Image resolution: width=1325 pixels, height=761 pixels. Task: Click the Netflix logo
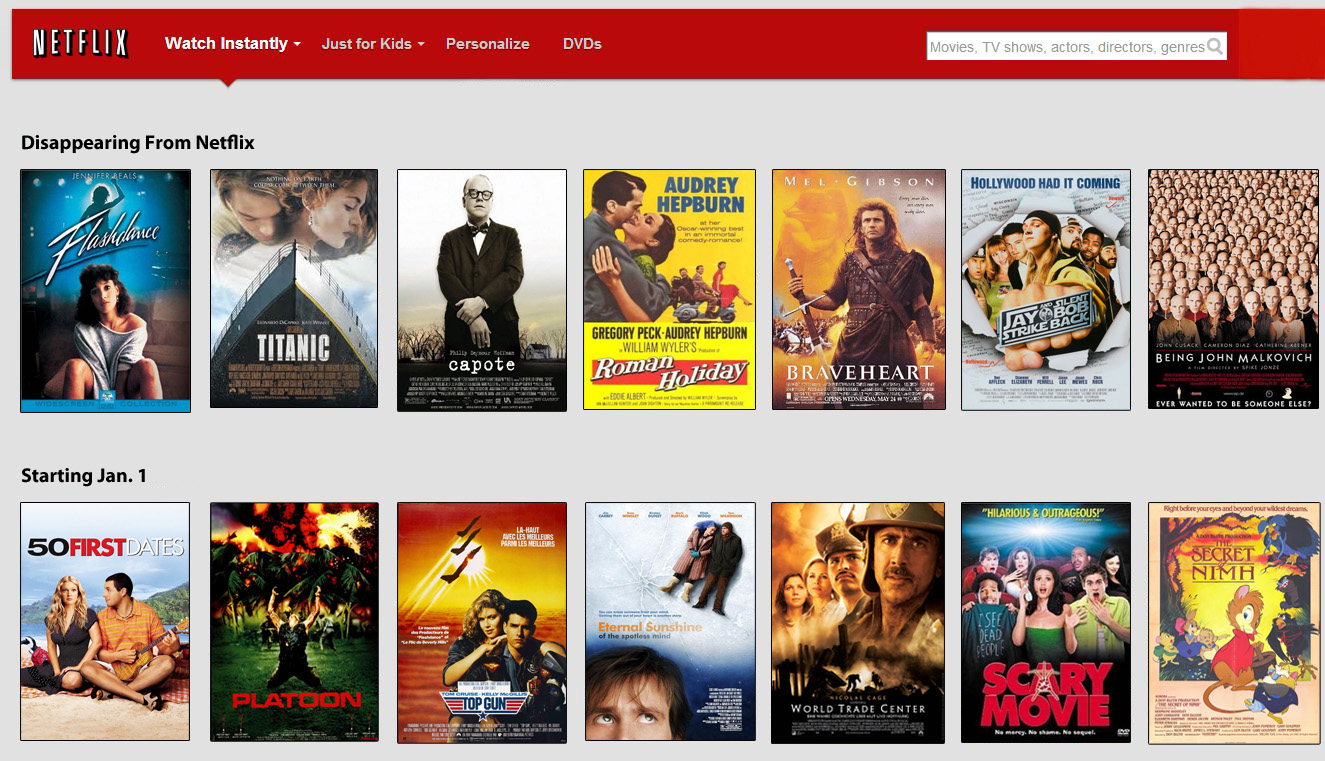tap(80, 44)
